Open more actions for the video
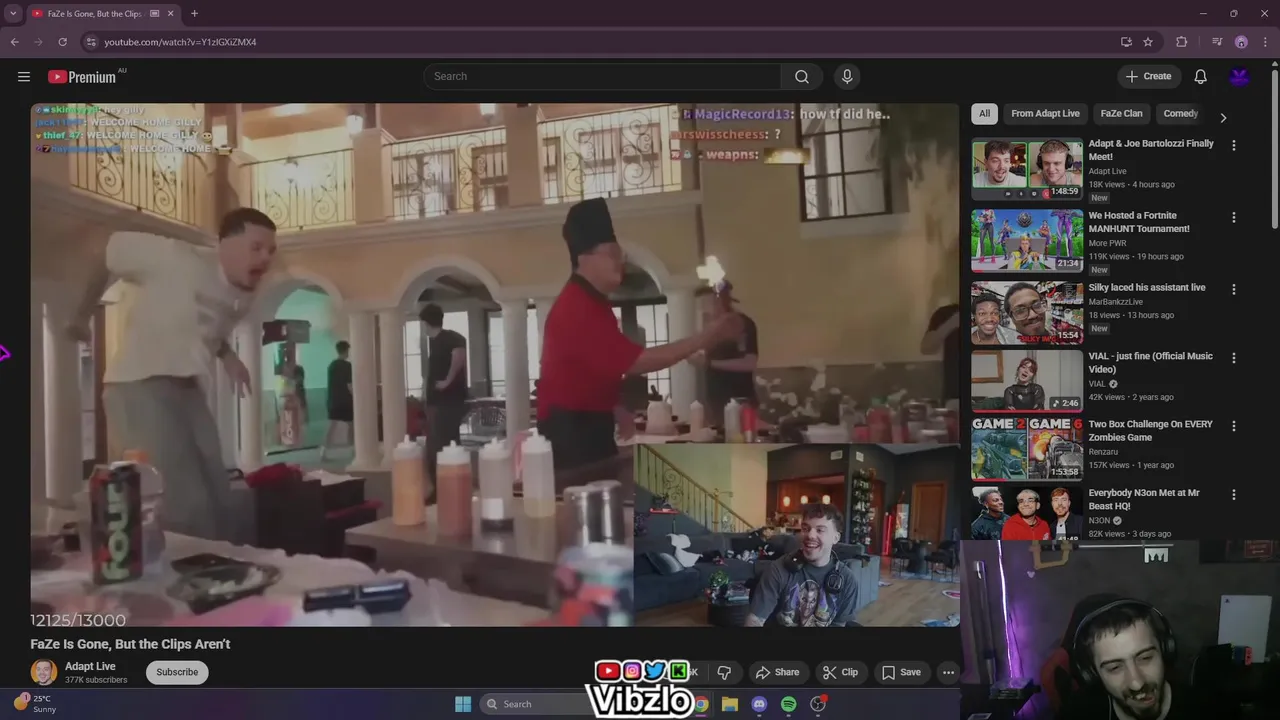 pyautogui.click(x=948, y=672)
